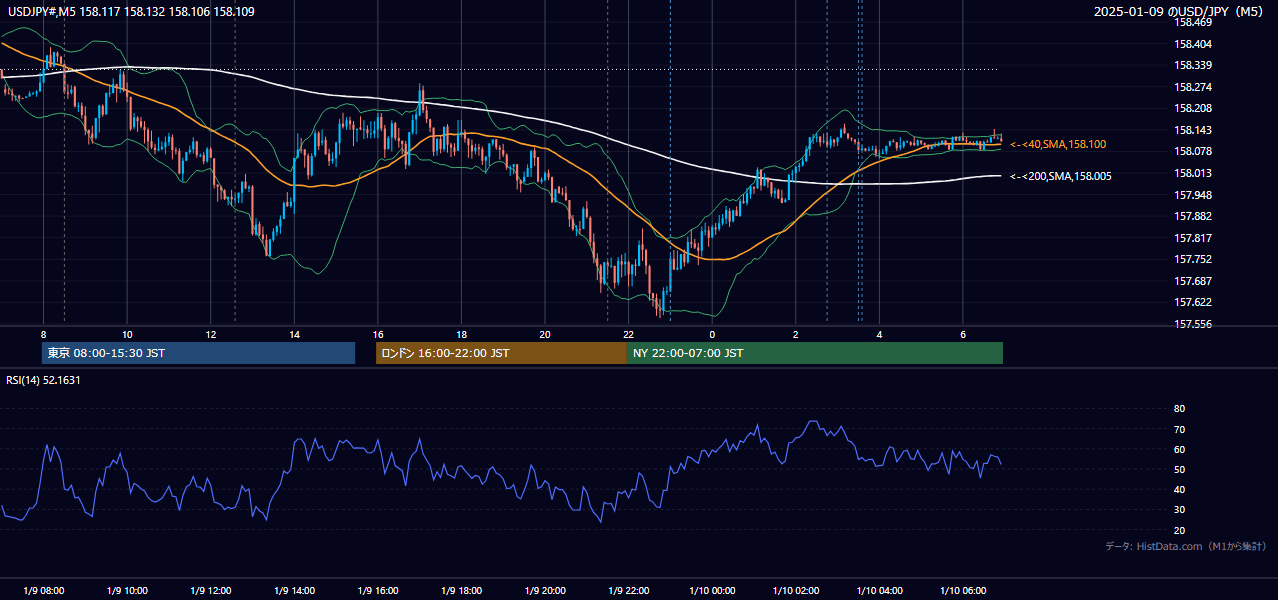
Task: Click price level 157.752 on the axis
Action: [1192, 259]
